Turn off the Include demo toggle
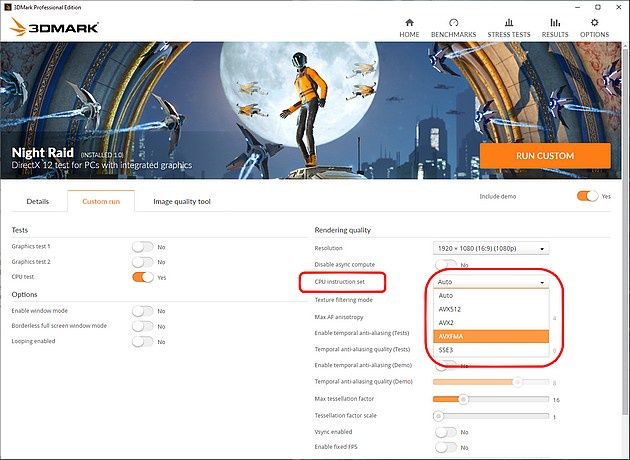Viewport: 630px width, 460px height. coord(587,196)
